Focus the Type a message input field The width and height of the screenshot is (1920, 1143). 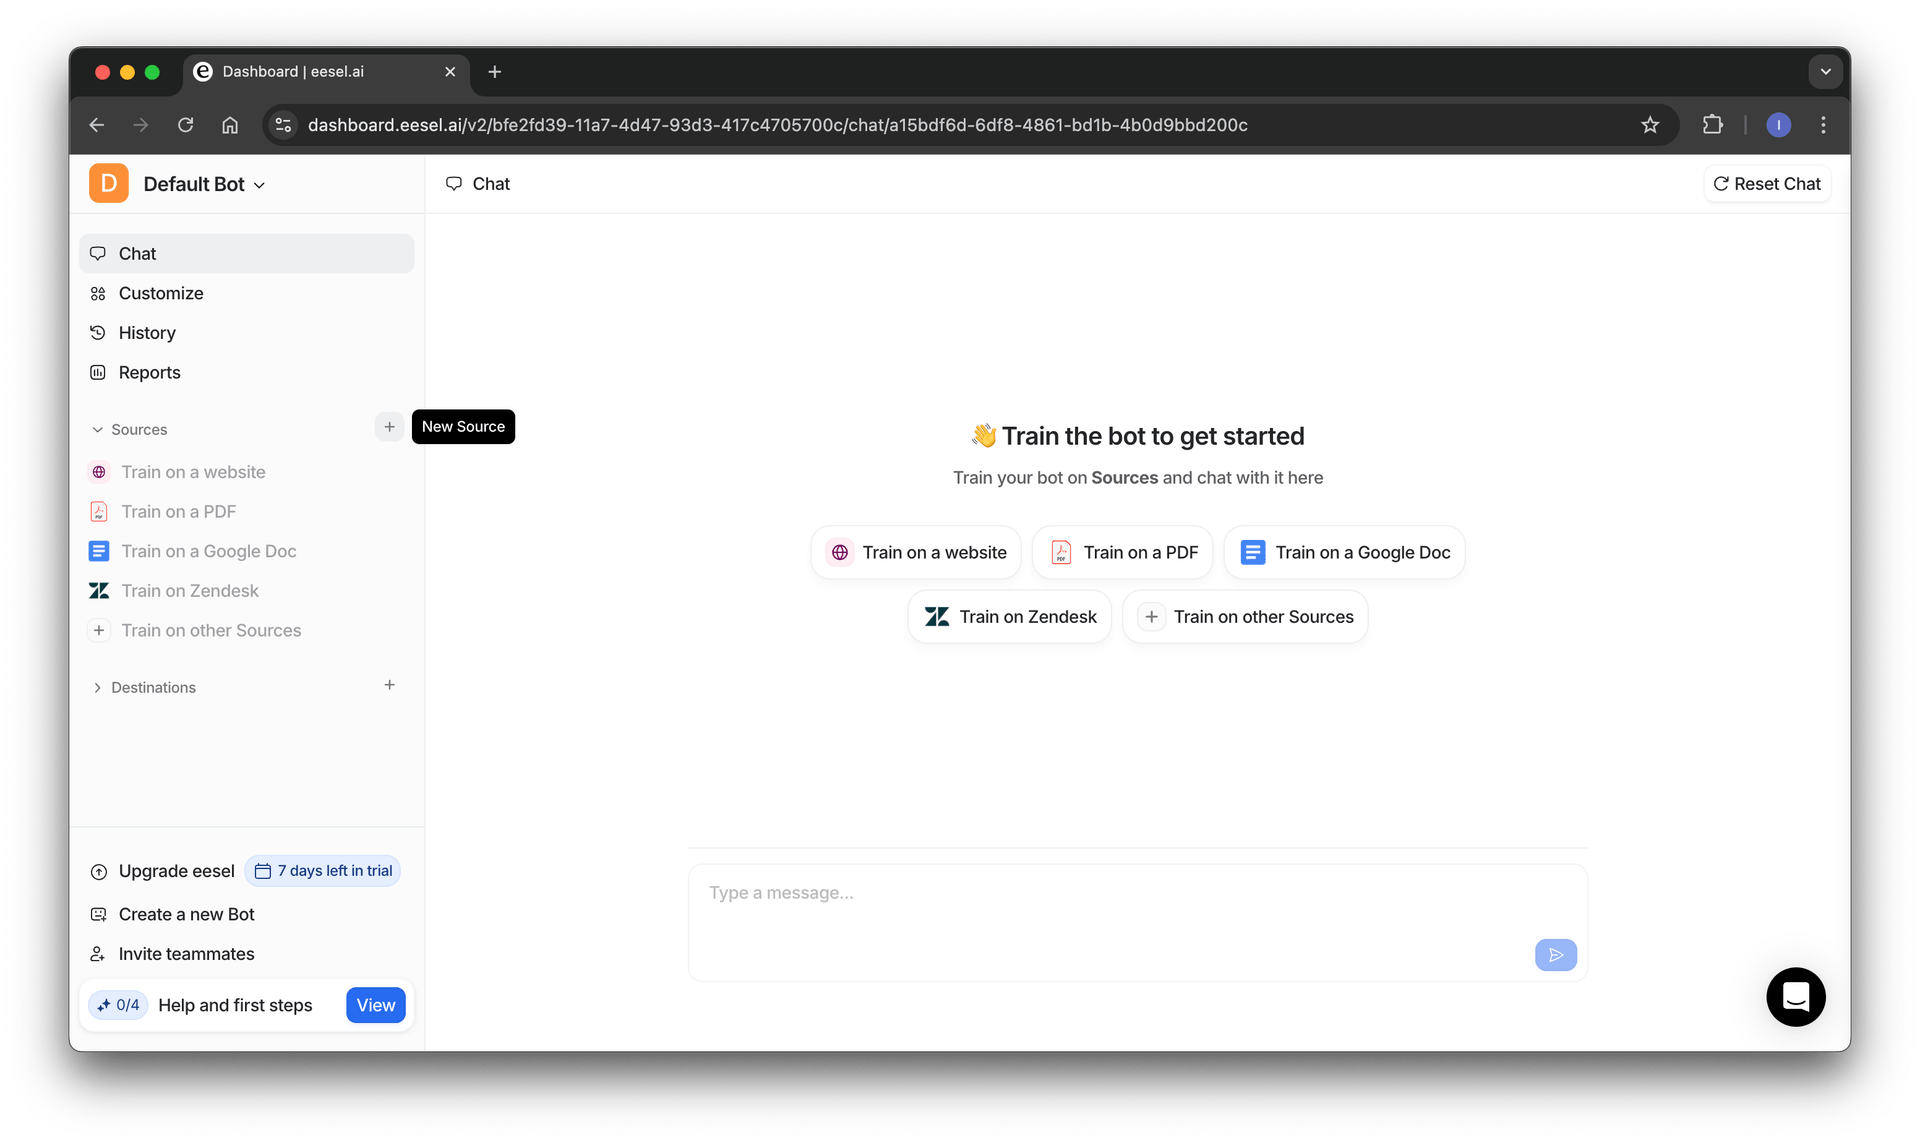tap(1138, 922)
